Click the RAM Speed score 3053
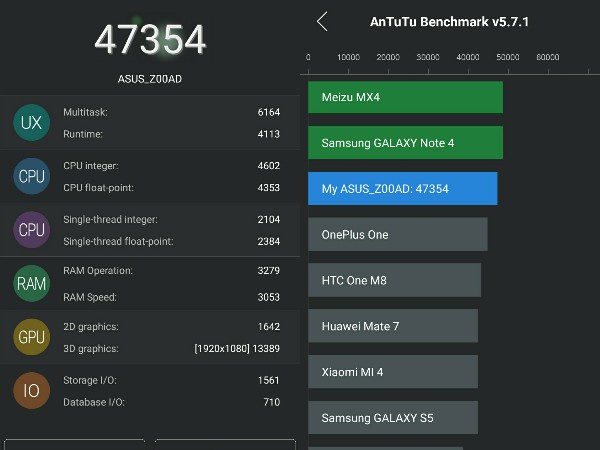 [269, 297]
